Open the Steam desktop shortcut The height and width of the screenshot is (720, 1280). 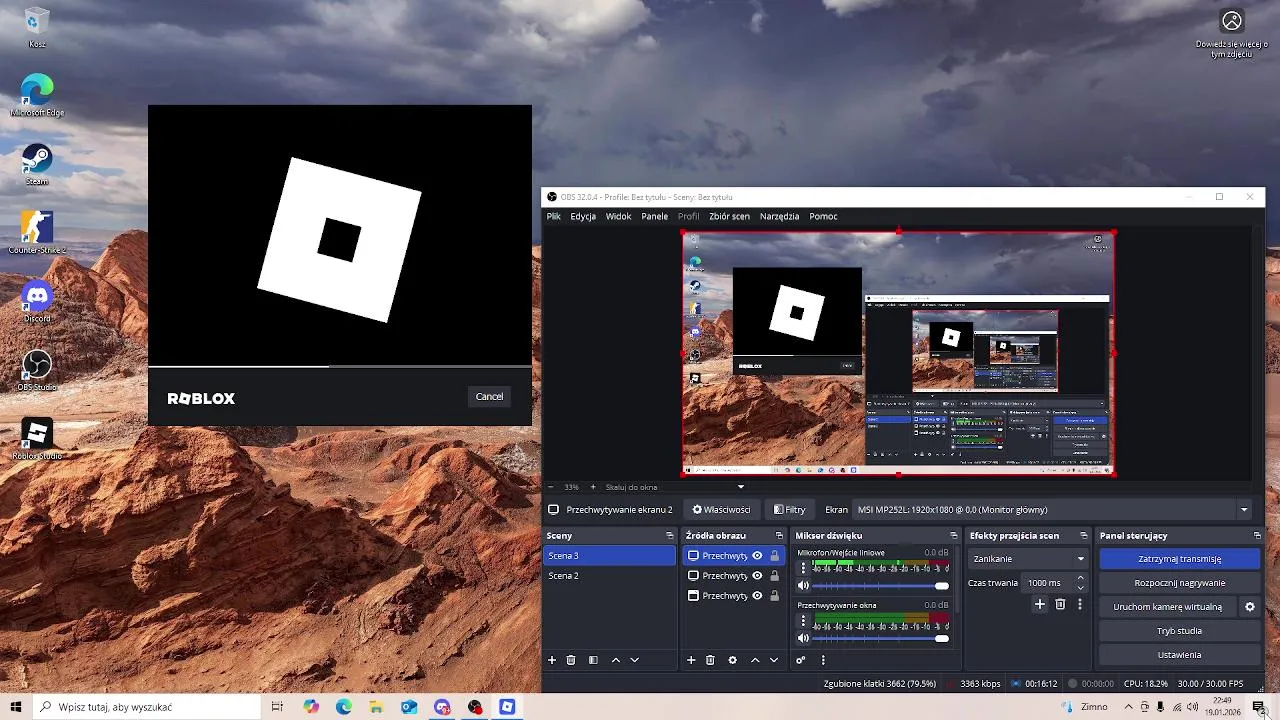pos(37,164)
